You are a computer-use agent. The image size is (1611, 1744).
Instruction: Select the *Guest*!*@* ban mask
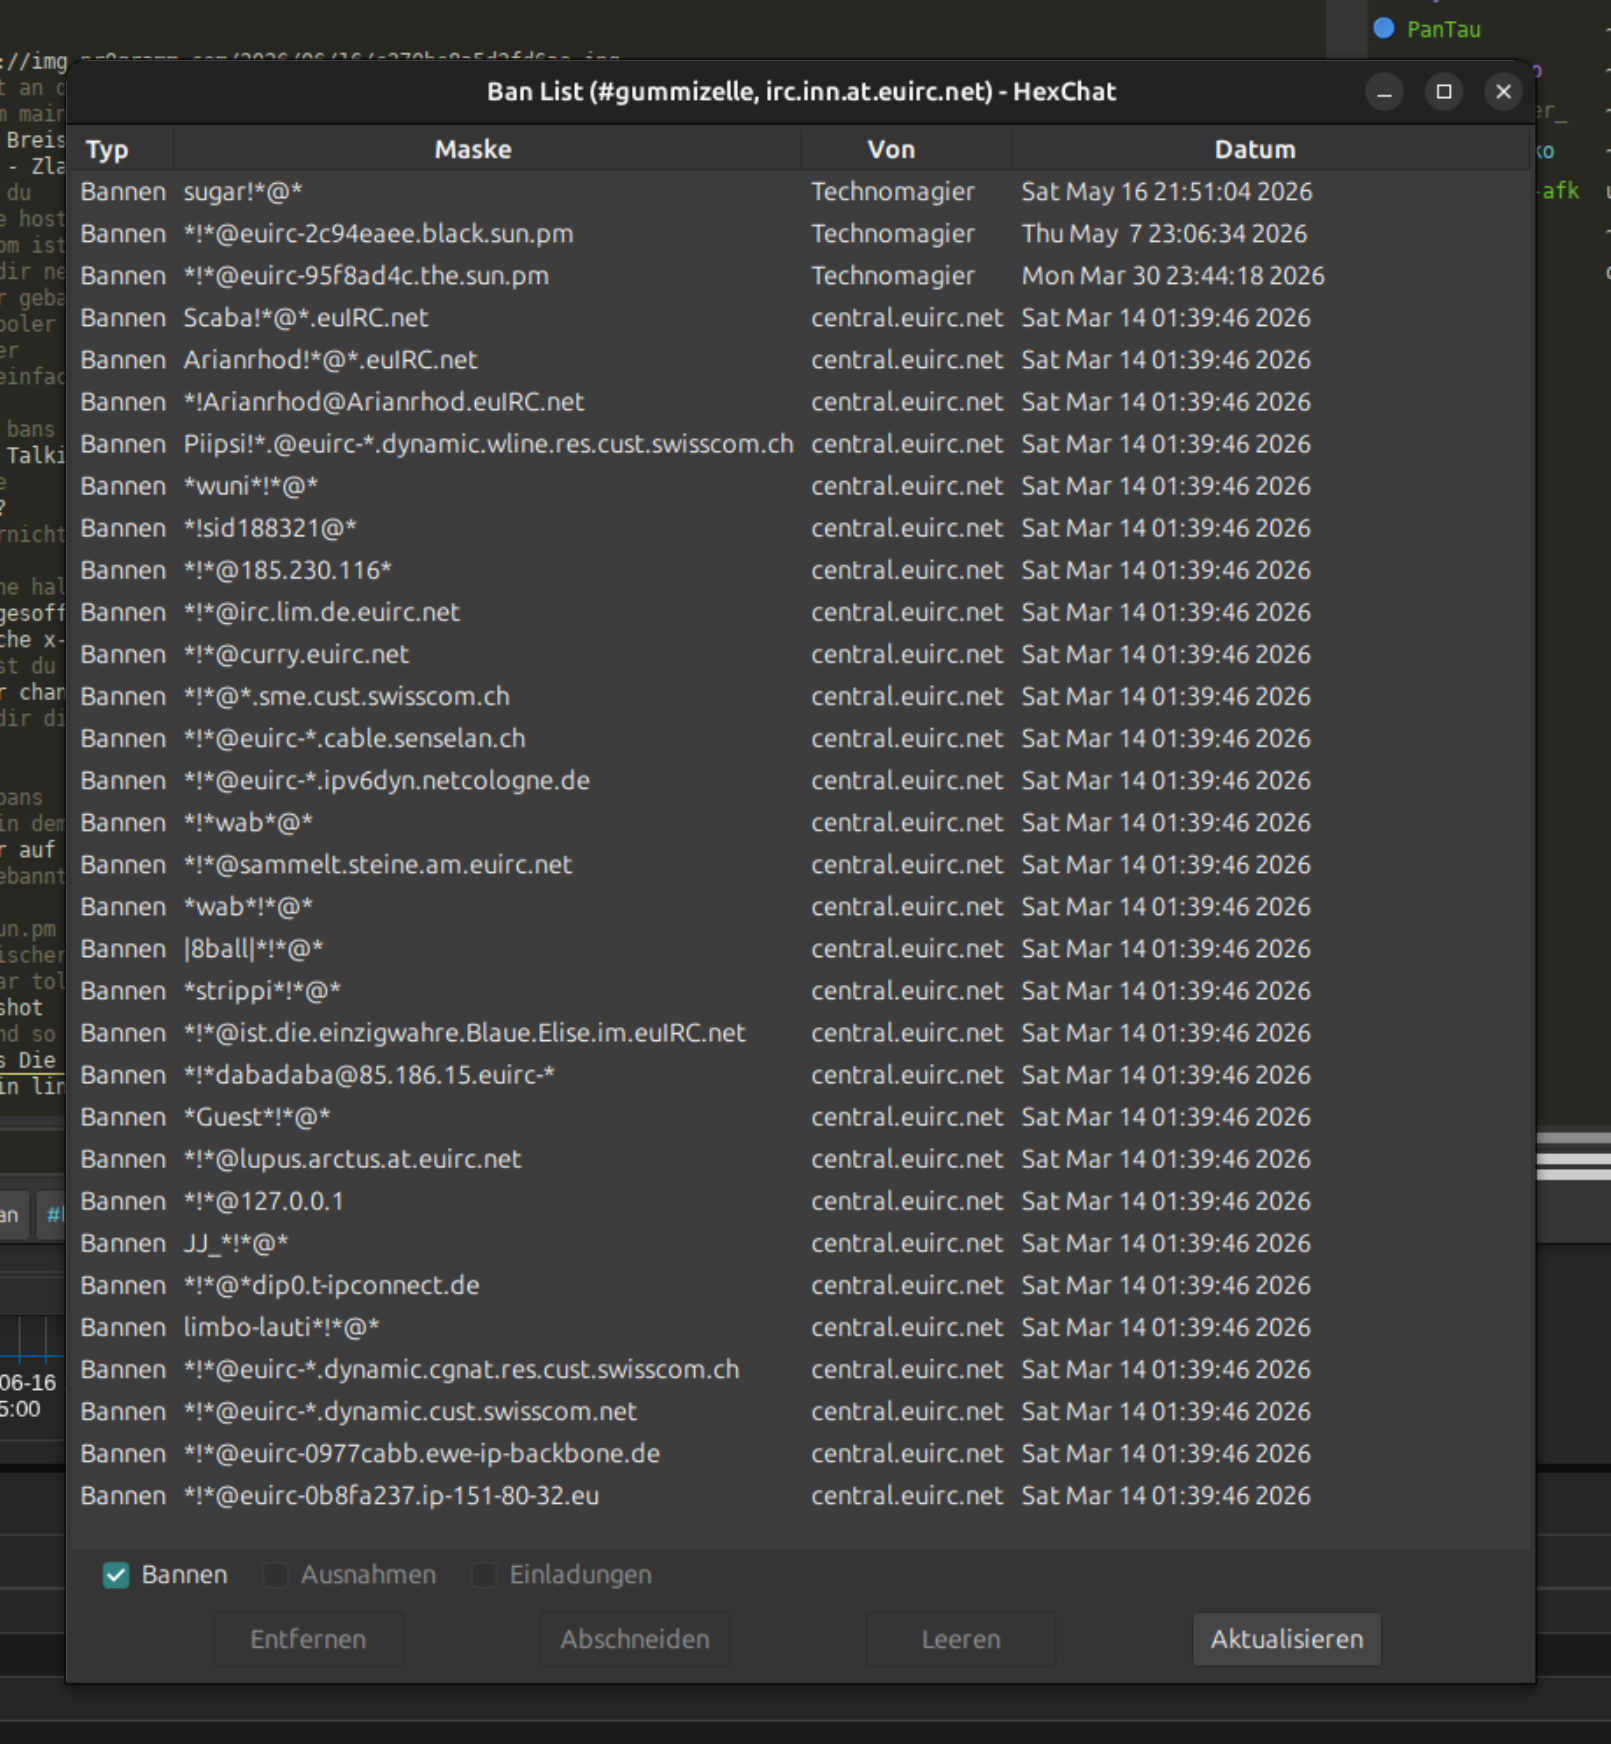(x=257, y=1116)
